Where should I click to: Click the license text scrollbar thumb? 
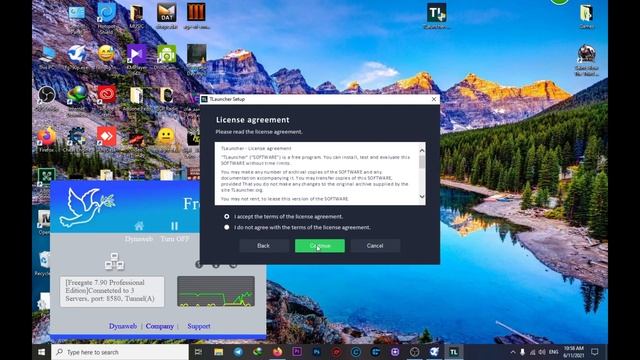coord(422,162)
